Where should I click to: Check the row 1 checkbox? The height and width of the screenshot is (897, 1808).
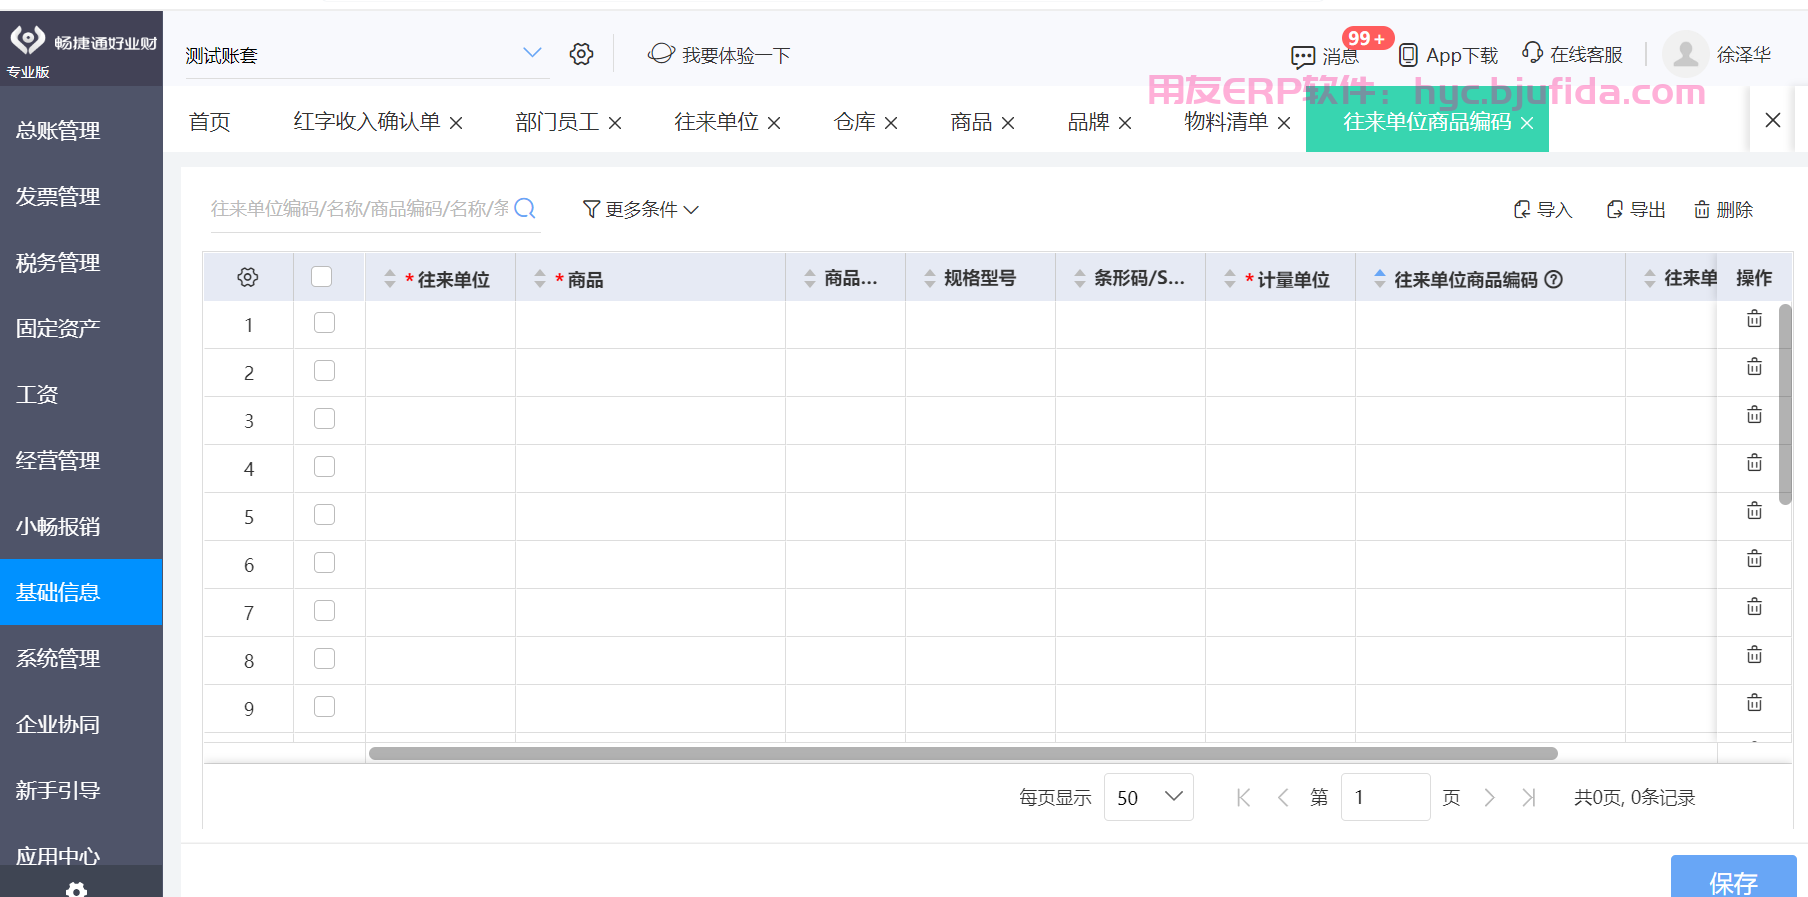point(324,322)
